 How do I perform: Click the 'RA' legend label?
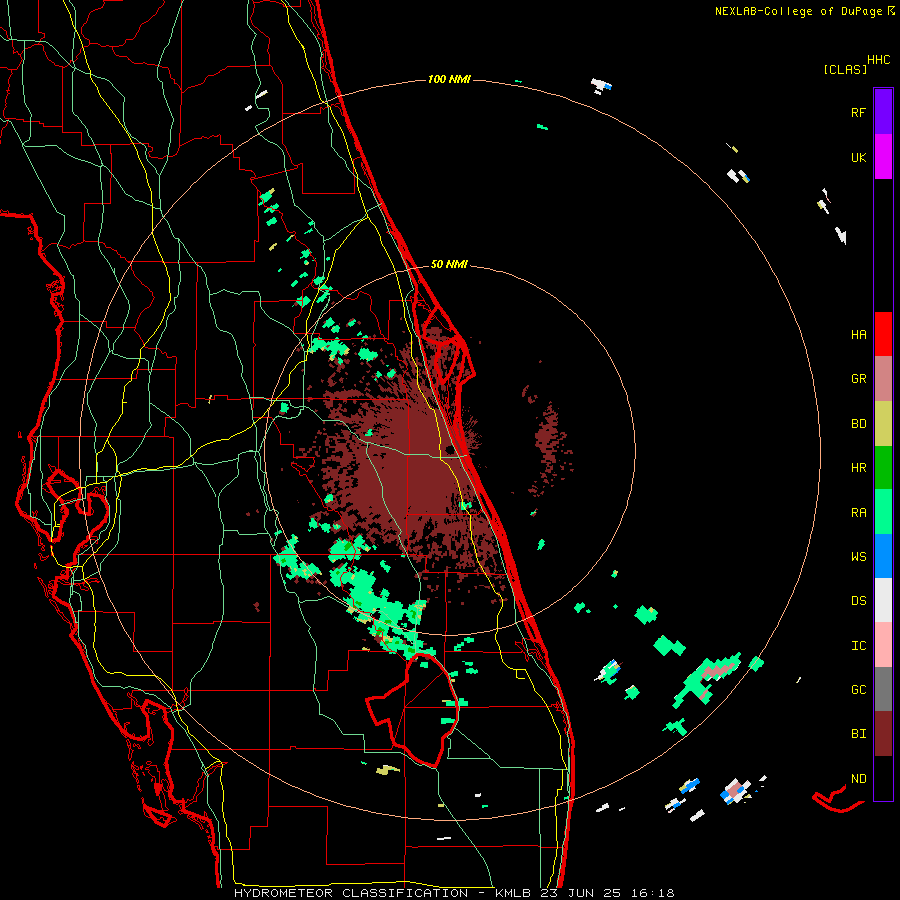[858, 513]
